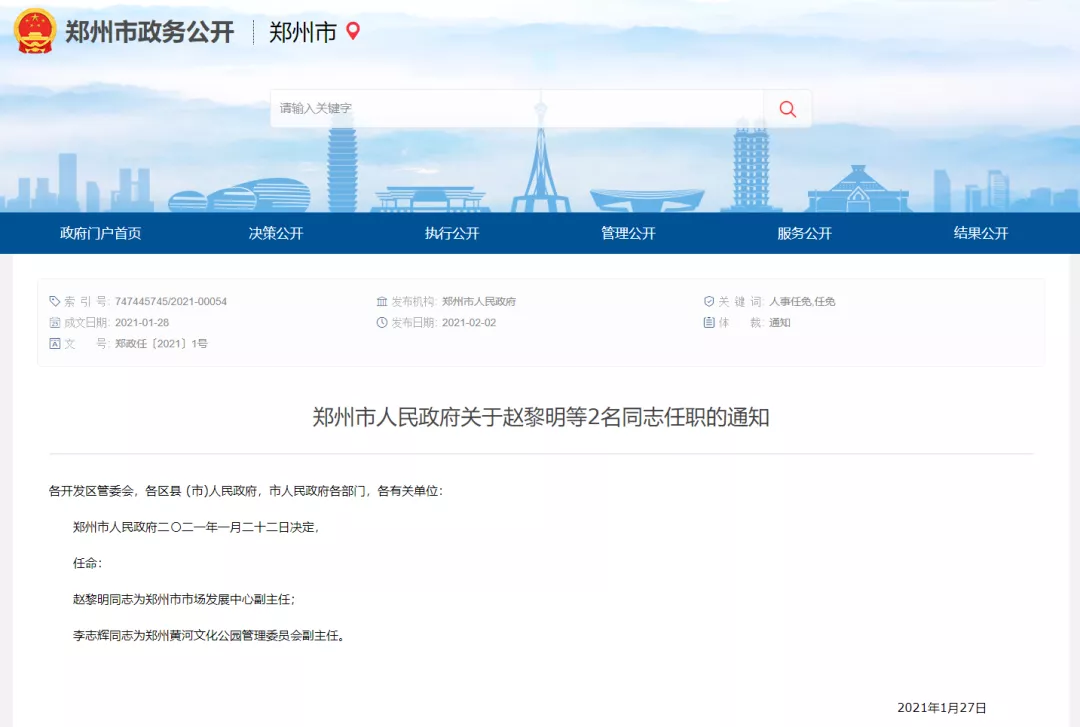Select 管理公开 in the navigation bar
Image resolution: width=1080 pixels, height=727 pixels.
pyautogui.click(x=628, y=234)
